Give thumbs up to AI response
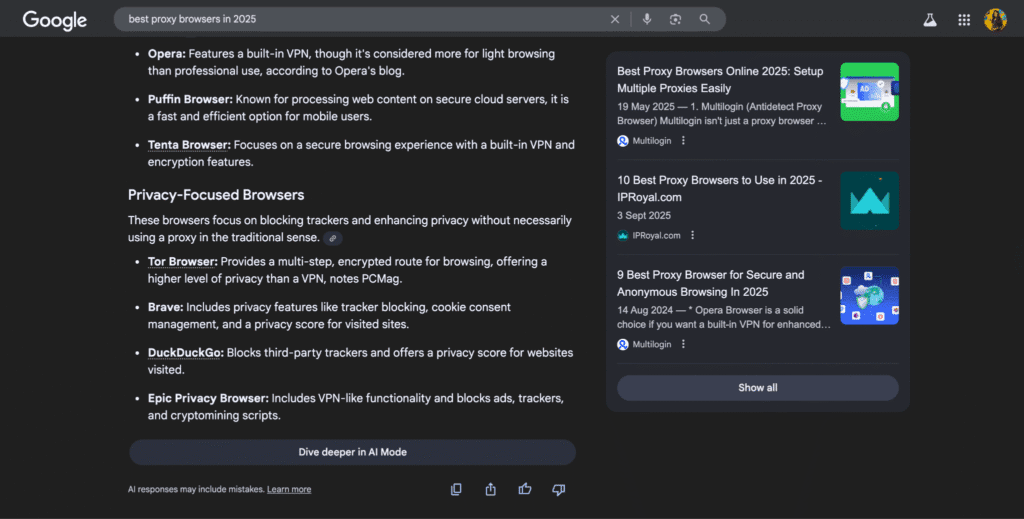Image resolution: width=1024 pixels, height=519 pixels. tap(525, 489)
